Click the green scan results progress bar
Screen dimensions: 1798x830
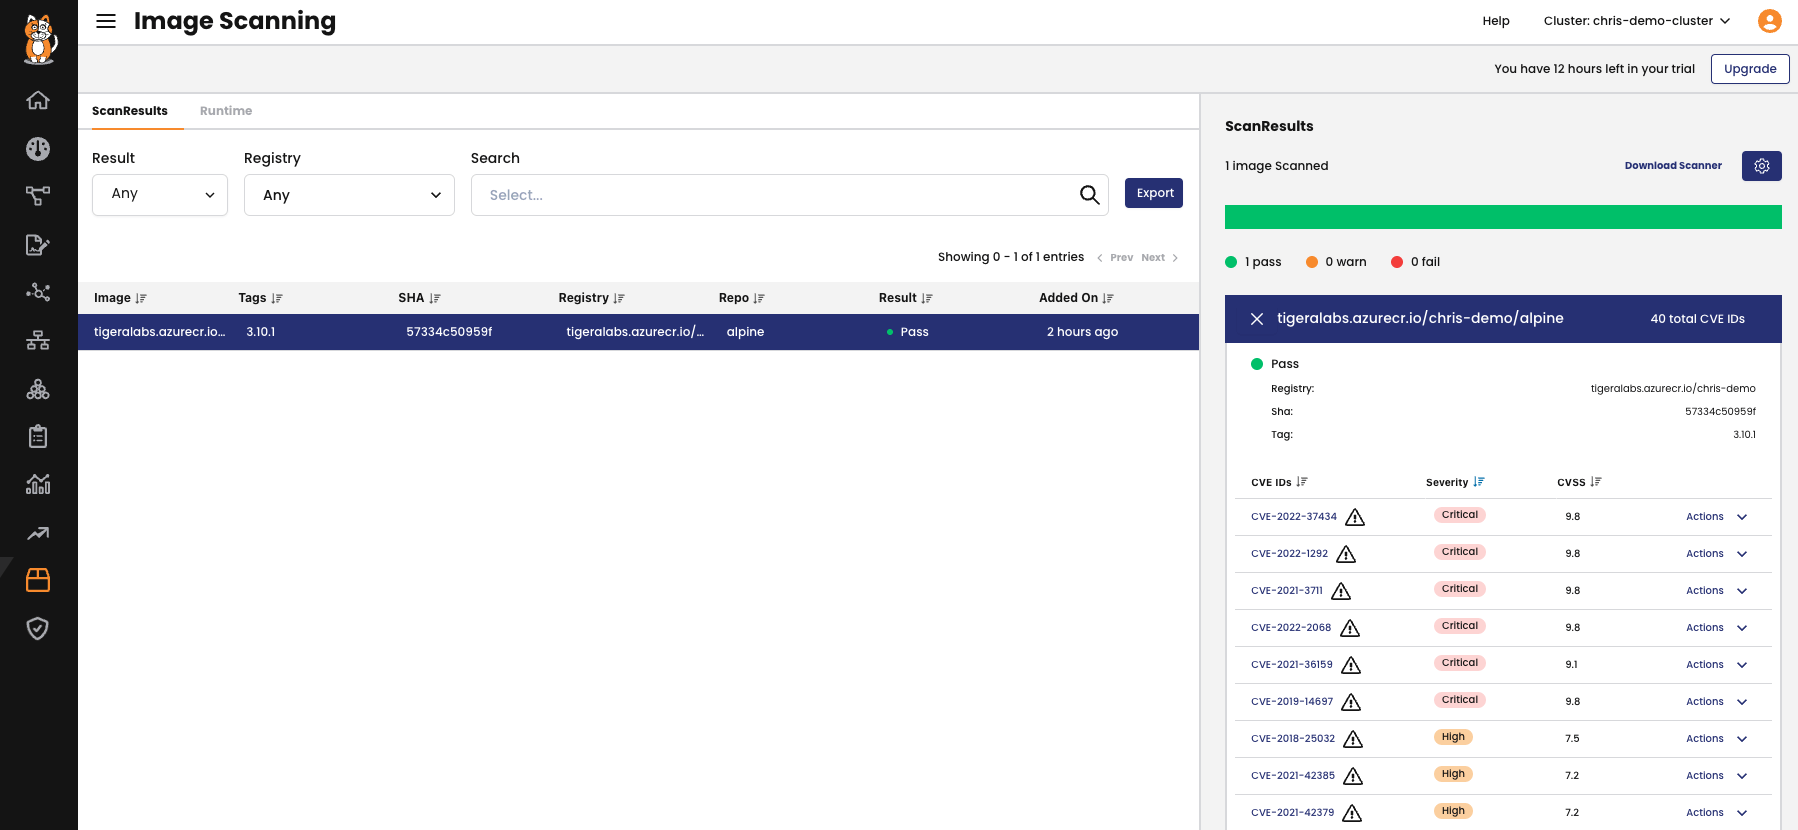[x=1503, y=217]
